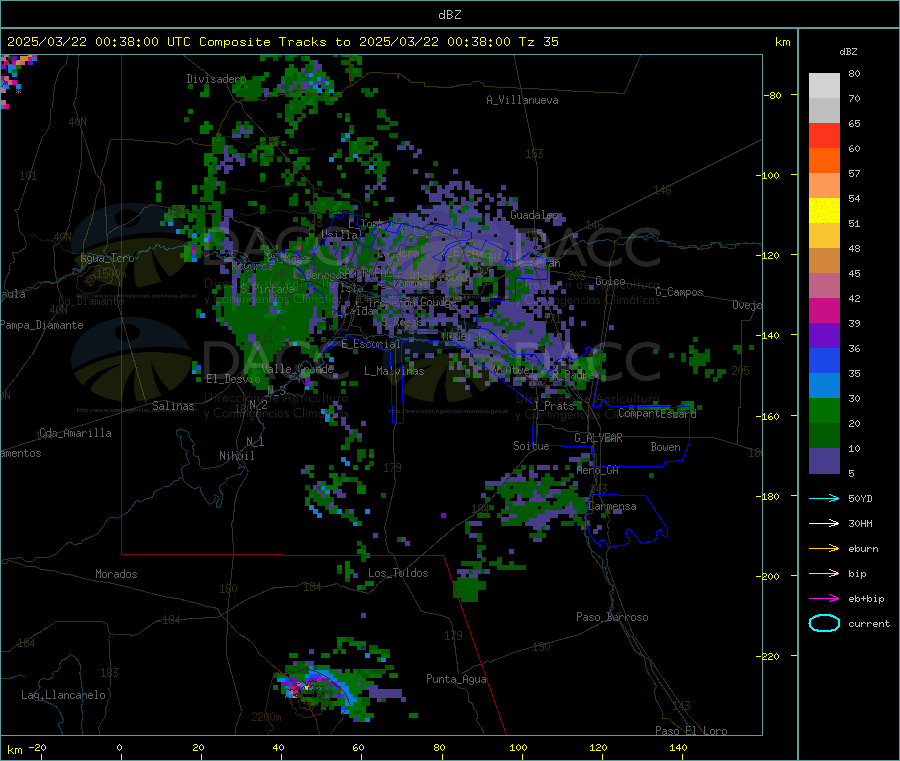Select the slate-purple 5 dBZ color band

point(824,461)
